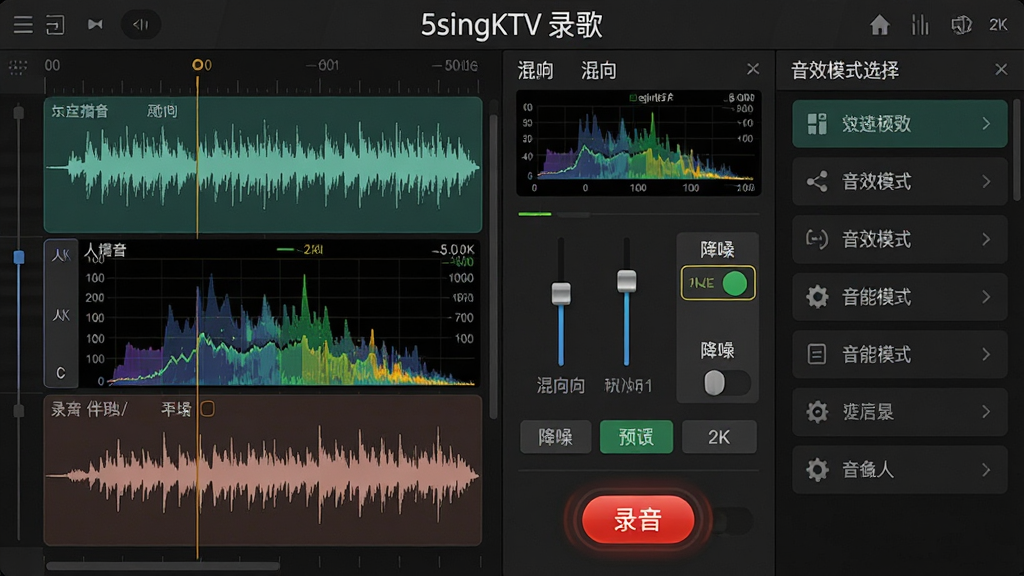Close the 混响 mixer panel
1024x576 pixels.
pos(753,69)
